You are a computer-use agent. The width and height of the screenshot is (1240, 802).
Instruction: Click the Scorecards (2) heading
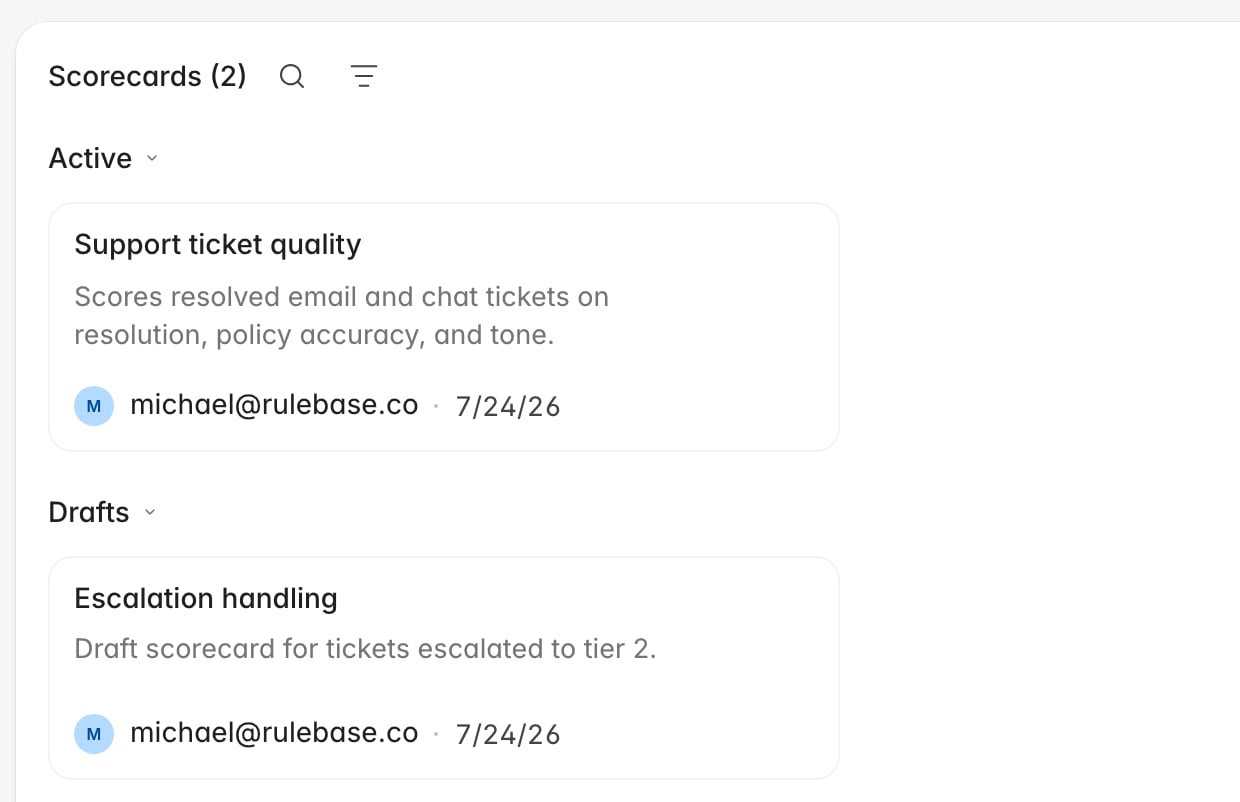(147, 76)
